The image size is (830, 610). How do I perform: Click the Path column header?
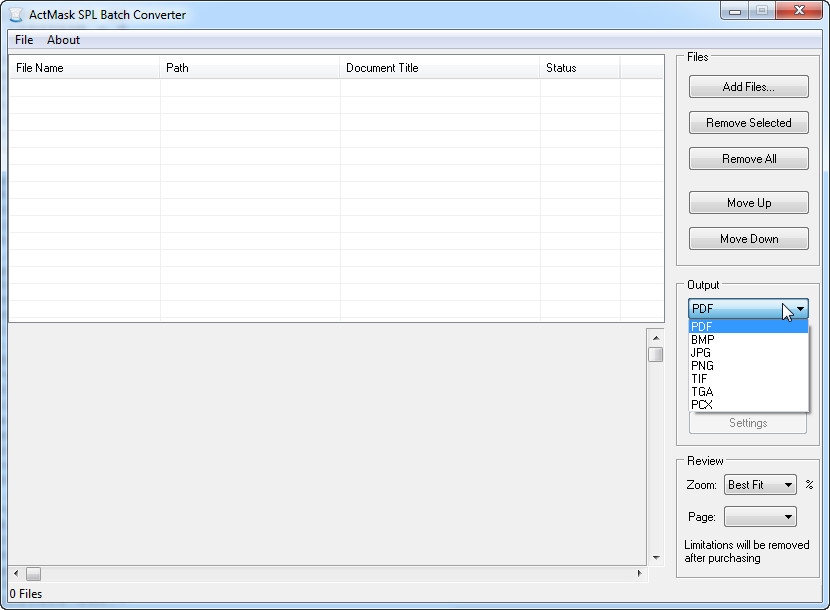pyautogui.click(x=249, y=68)
